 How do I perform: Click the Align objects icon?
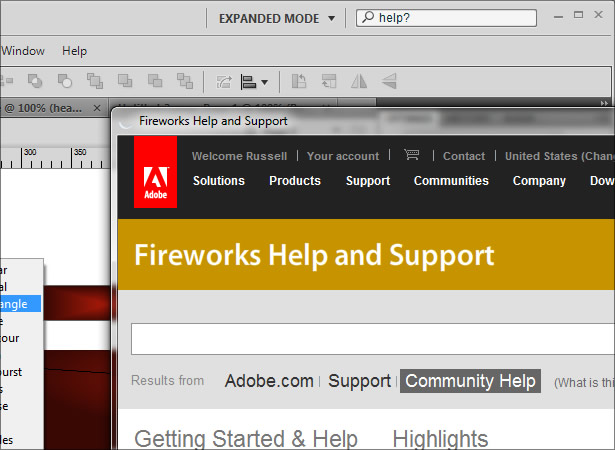(248, 82)
